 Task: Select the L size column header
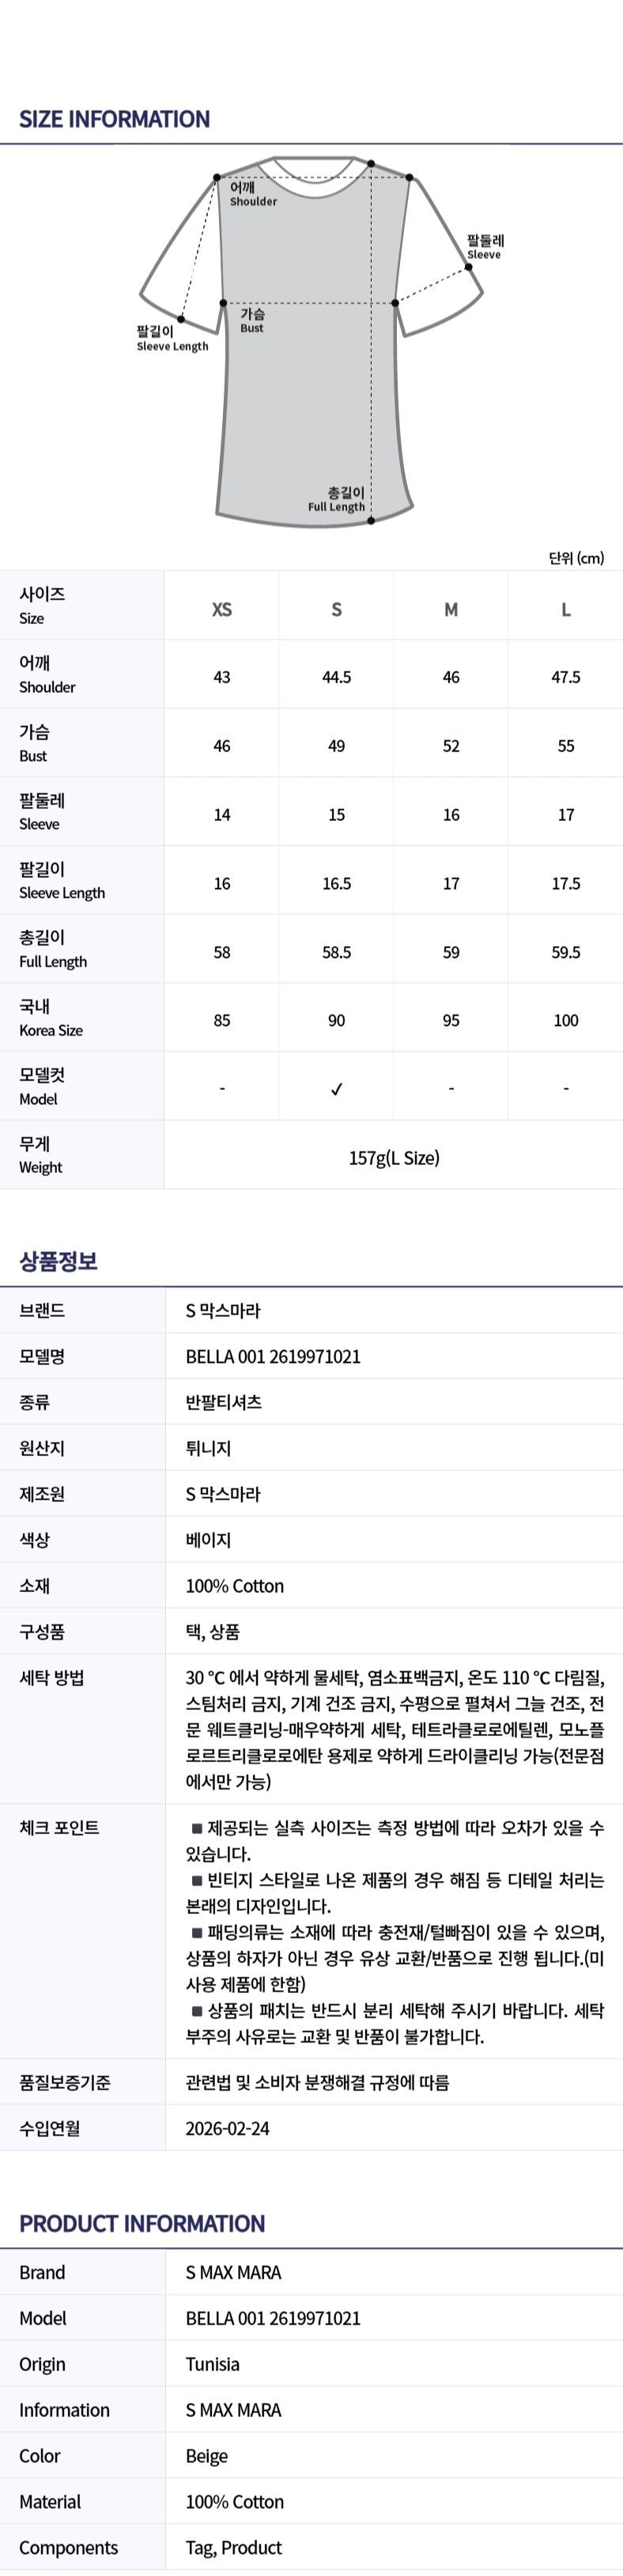(x=566, y=609)
